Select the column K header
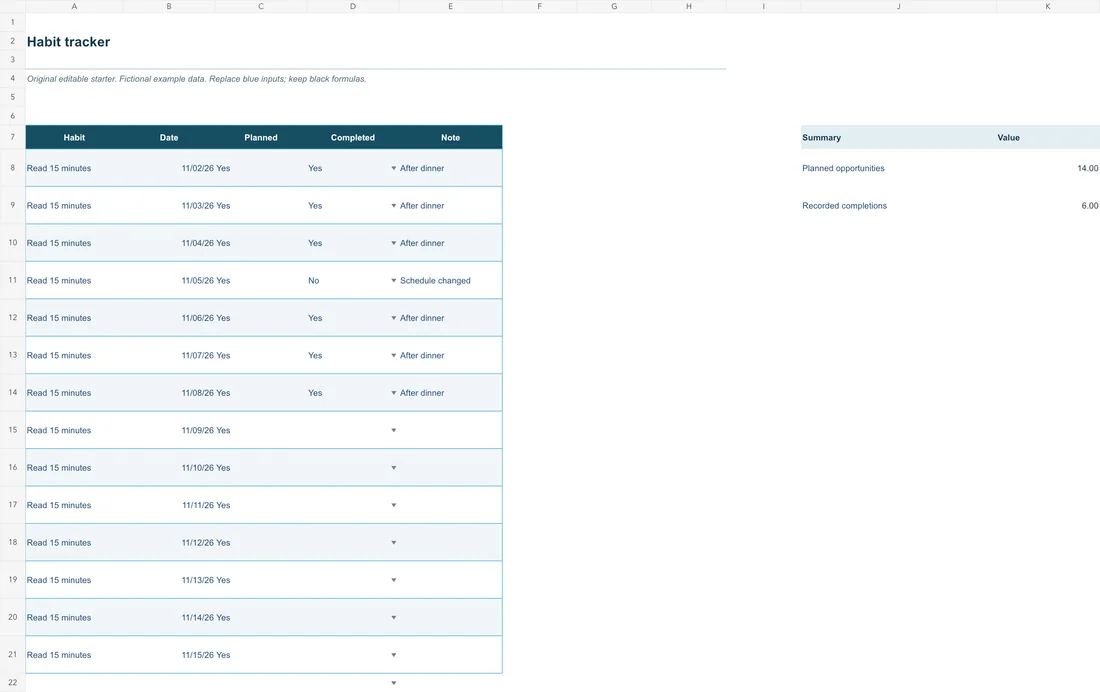Screen dimensions: 1100x692 click(1048, 6)
